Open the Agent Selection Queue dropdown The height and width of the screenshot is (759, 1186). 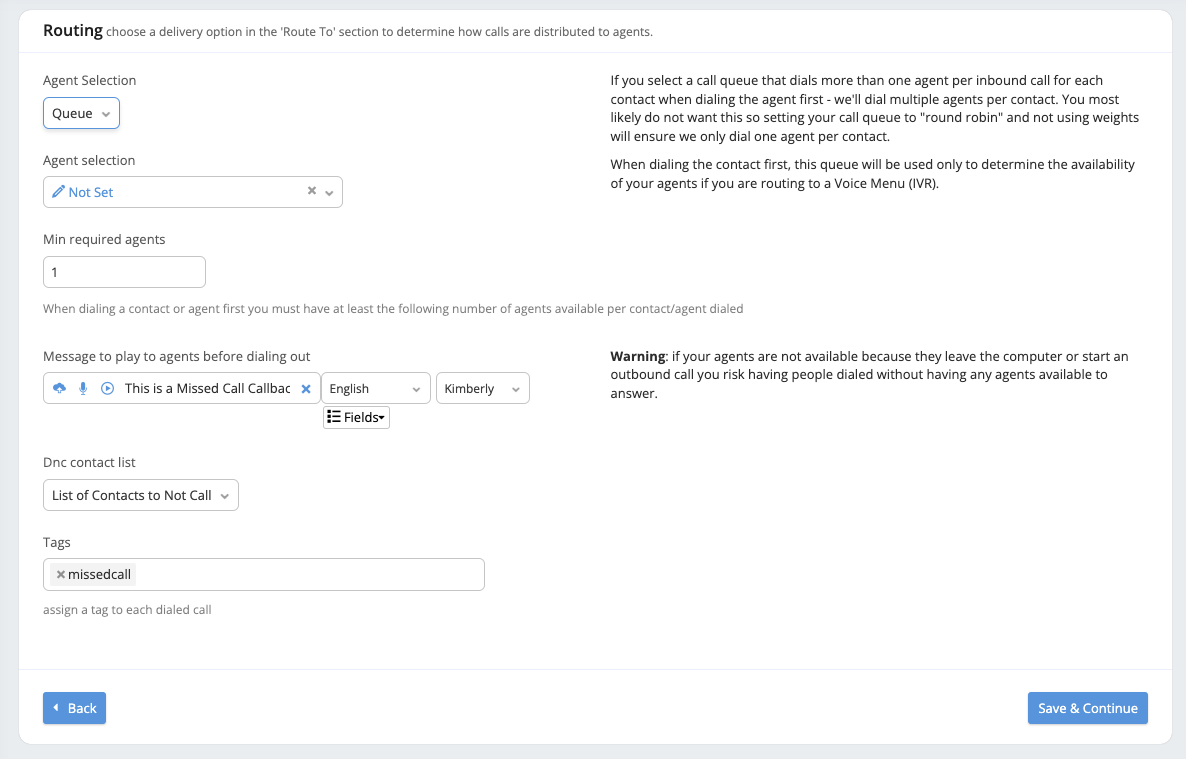[x=81, y=114]
